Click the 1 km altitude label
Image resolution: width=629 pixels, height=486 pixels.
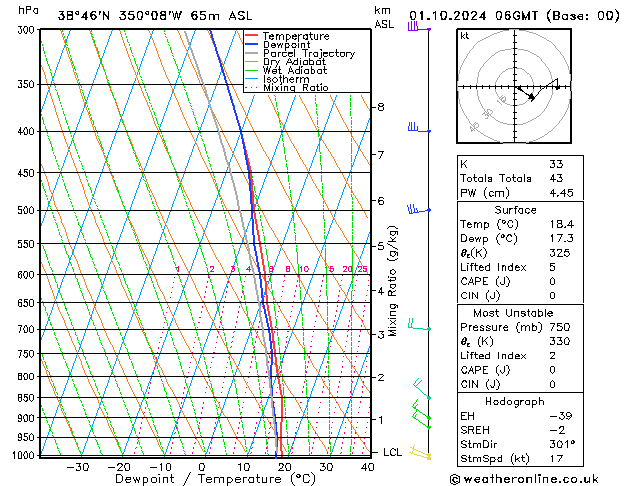[380, 420]
